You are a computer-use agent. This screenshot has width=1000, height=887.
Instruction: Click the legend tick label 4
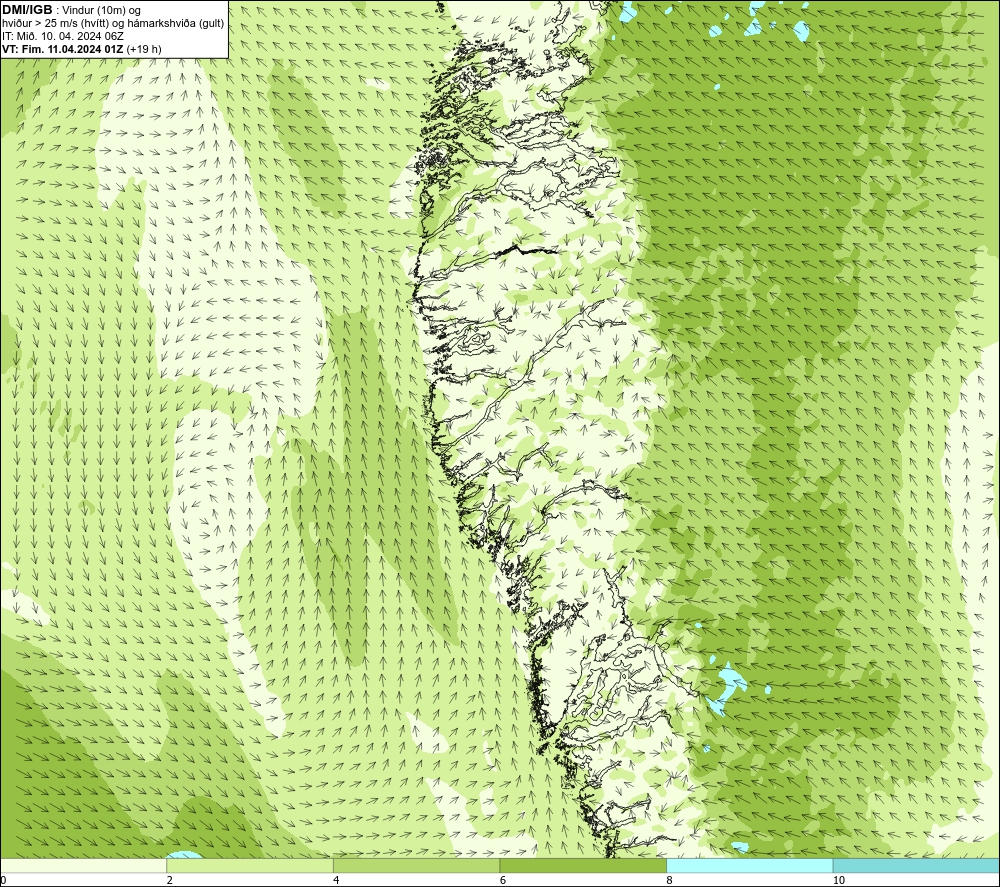[x=336, y=881]
